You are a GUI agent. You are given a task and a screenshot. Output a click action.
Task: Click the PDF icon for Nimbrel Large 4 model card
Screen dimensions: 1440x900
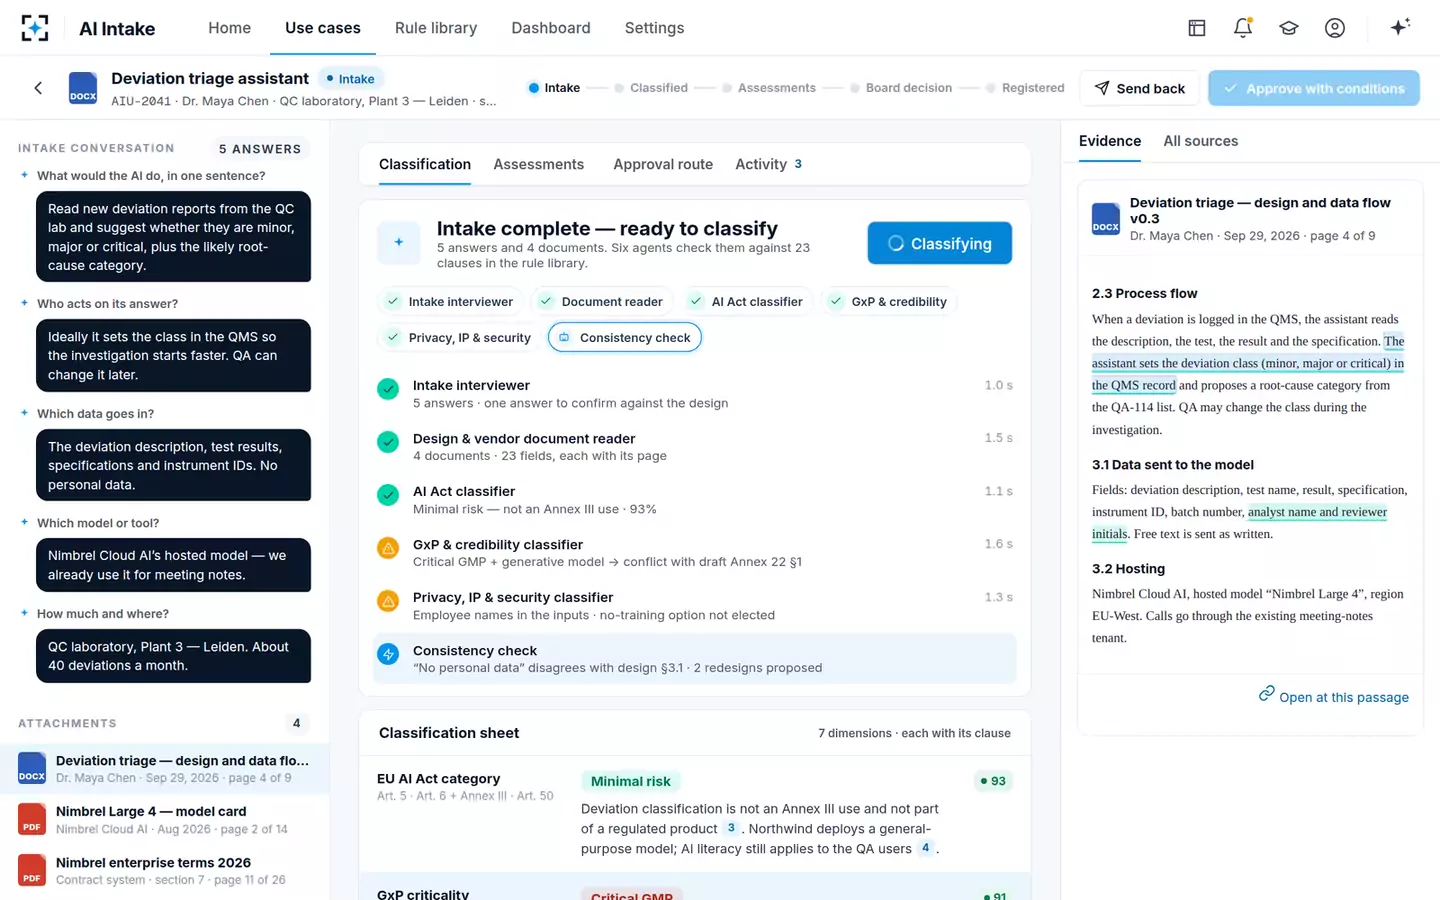[x=32, y=819]
